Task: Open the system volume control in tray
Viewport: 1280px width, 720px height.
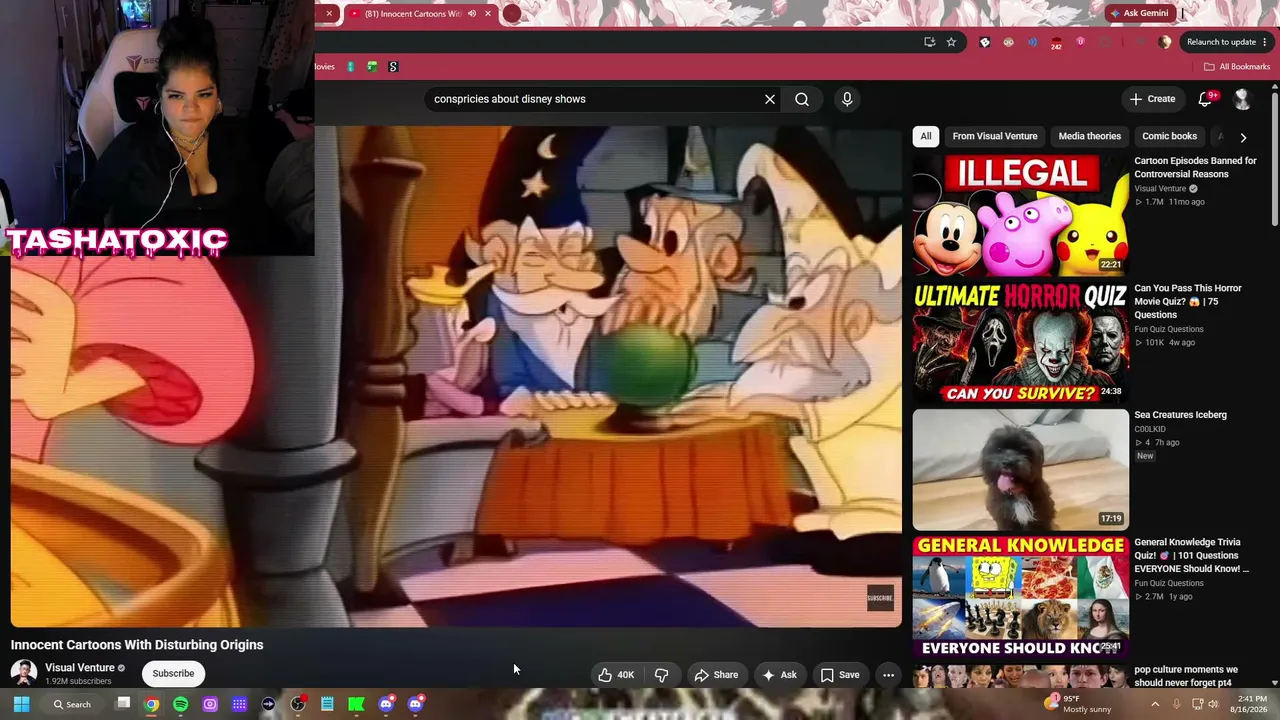Action: [1214, 704]
